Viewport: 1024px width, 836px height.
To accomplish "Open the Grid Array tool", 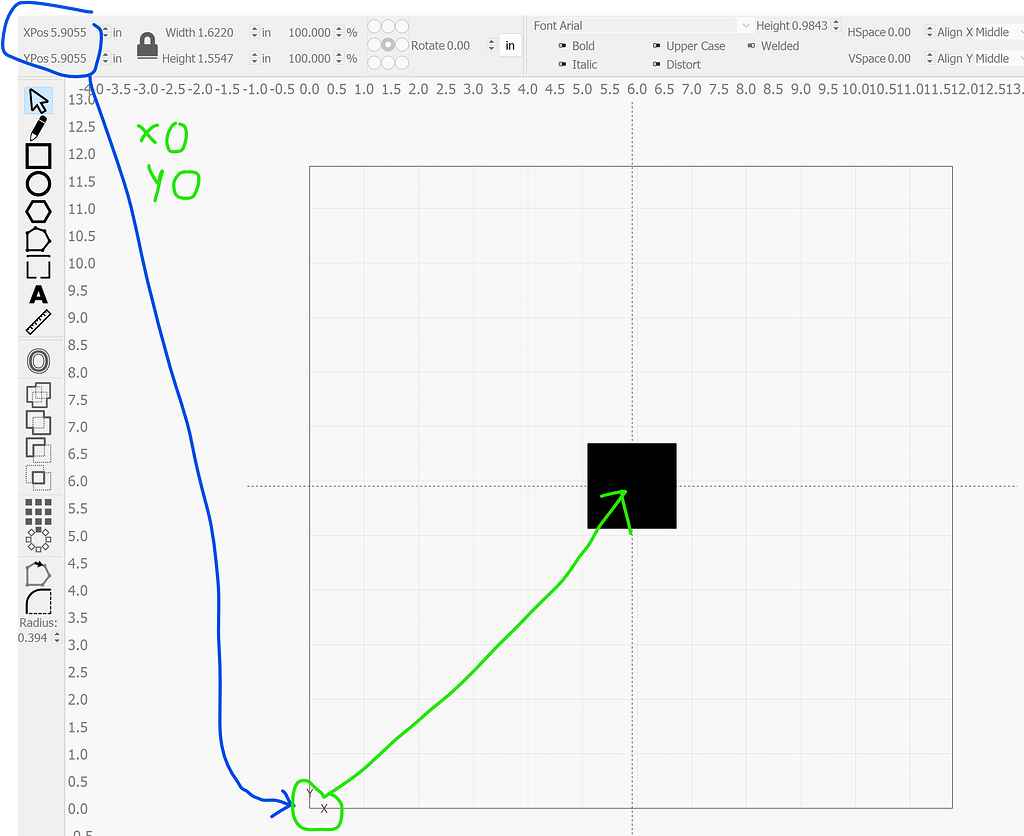I will point(38,510).
